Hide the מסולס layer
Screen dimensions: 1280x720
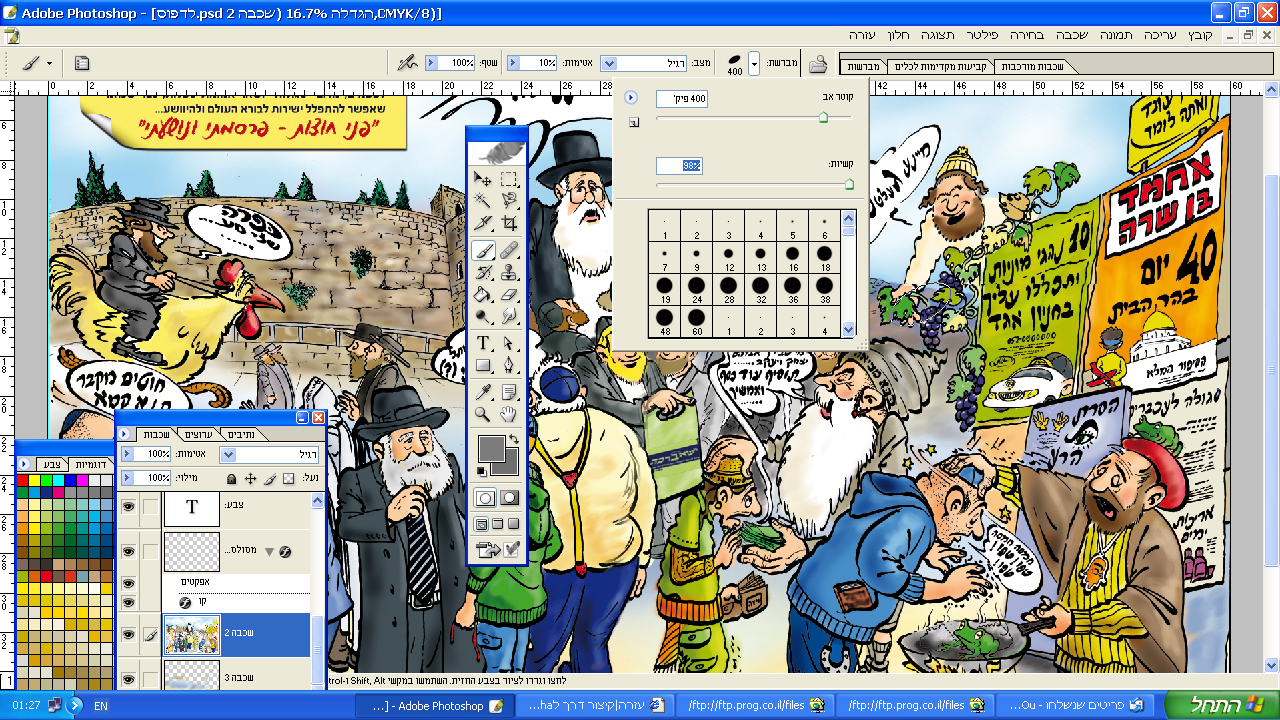point(128,551)
